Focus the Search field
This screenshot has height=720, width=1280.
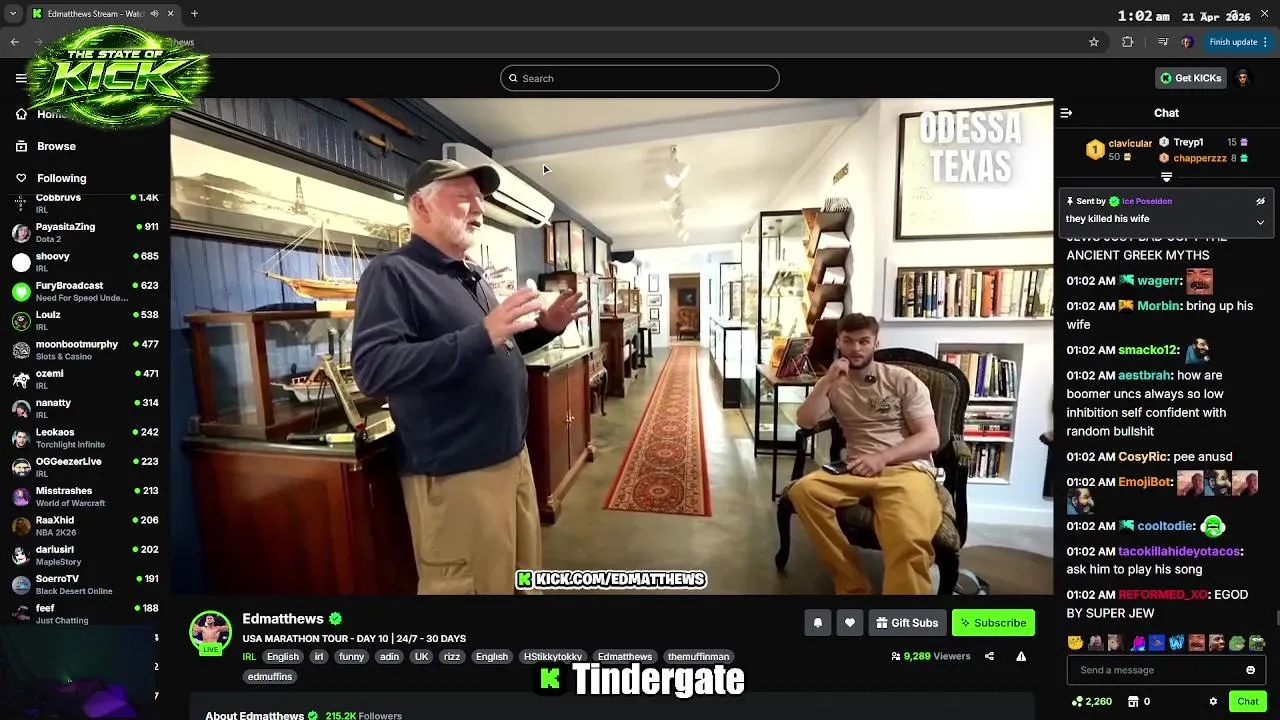(640, 78)
